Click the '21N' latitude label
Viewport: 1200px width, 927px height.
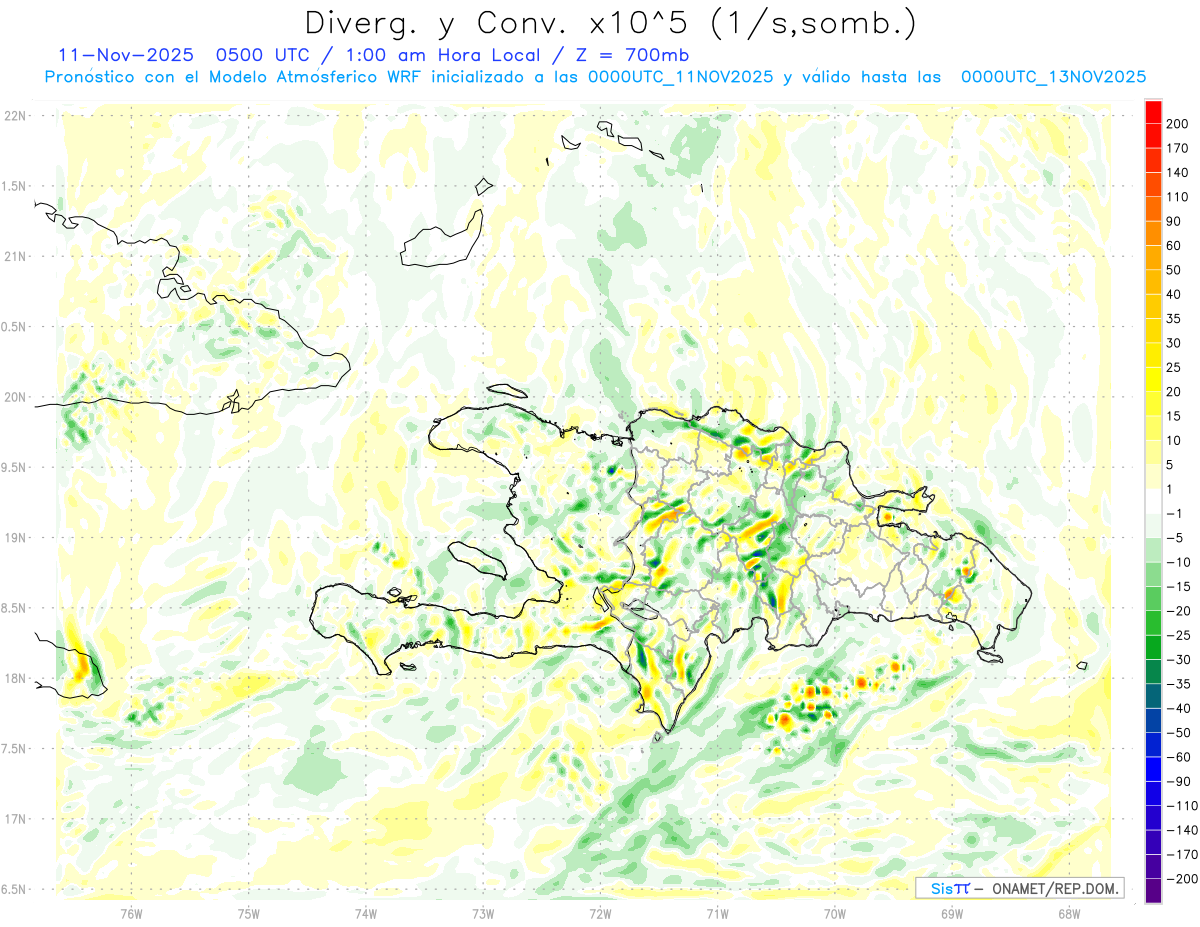pyautogui.click(x=15, y=256)
